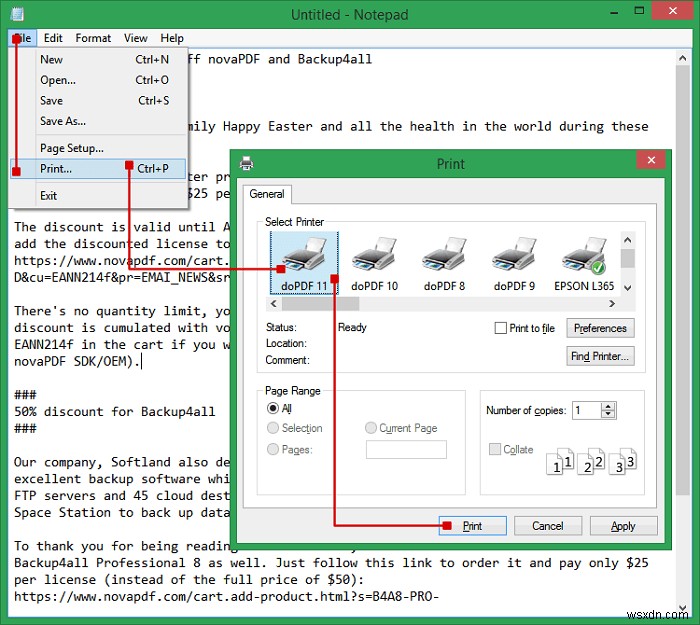Click the text "50% discount for Backup4all"

pyautogui.click(x=115, y=411)
